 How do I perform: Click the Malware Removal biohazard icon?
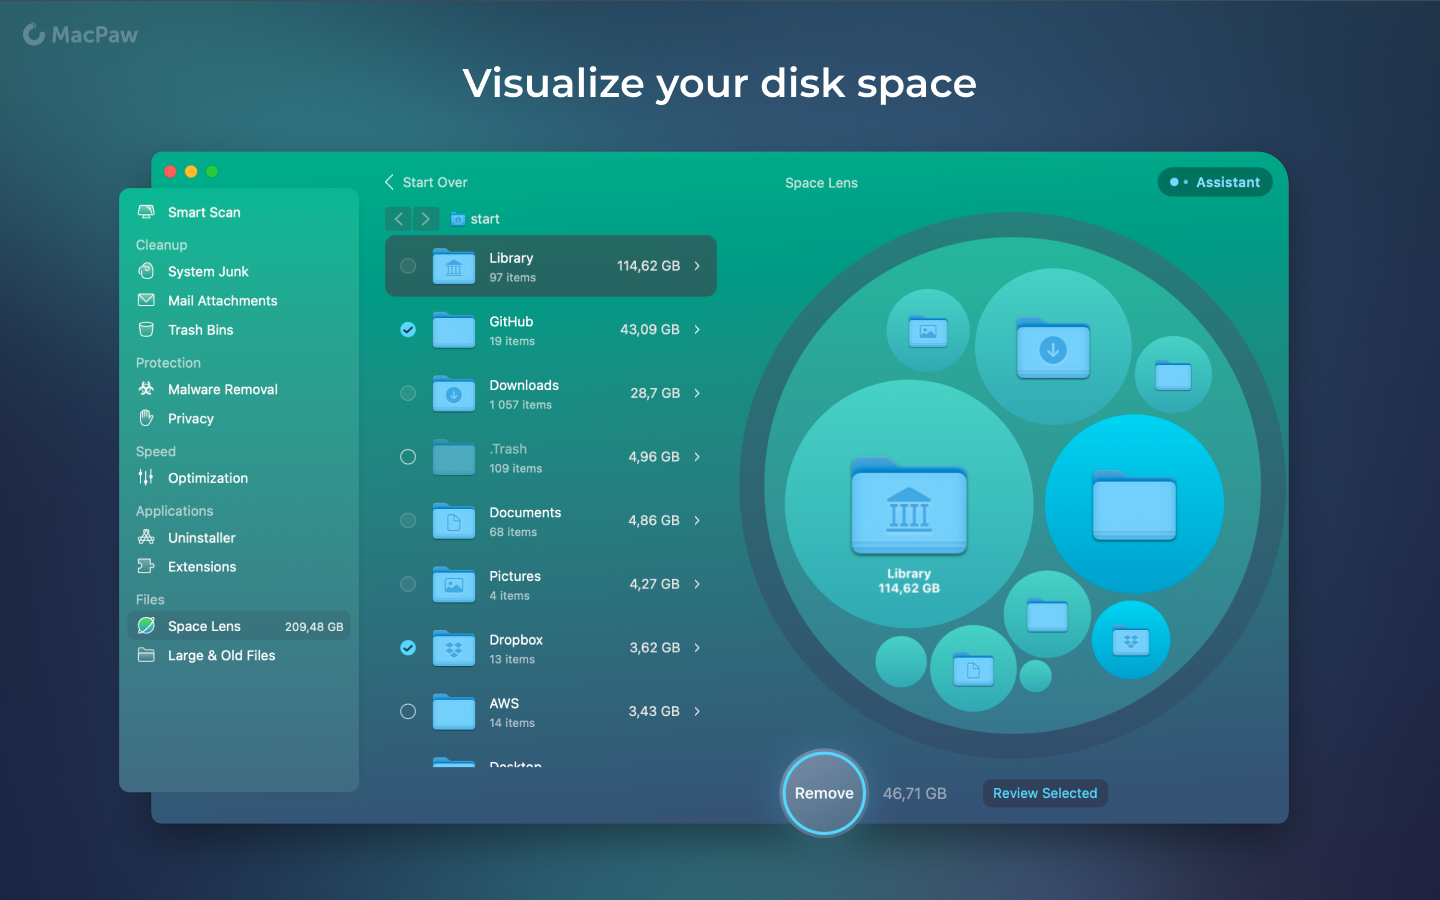(x=146, y=389)
